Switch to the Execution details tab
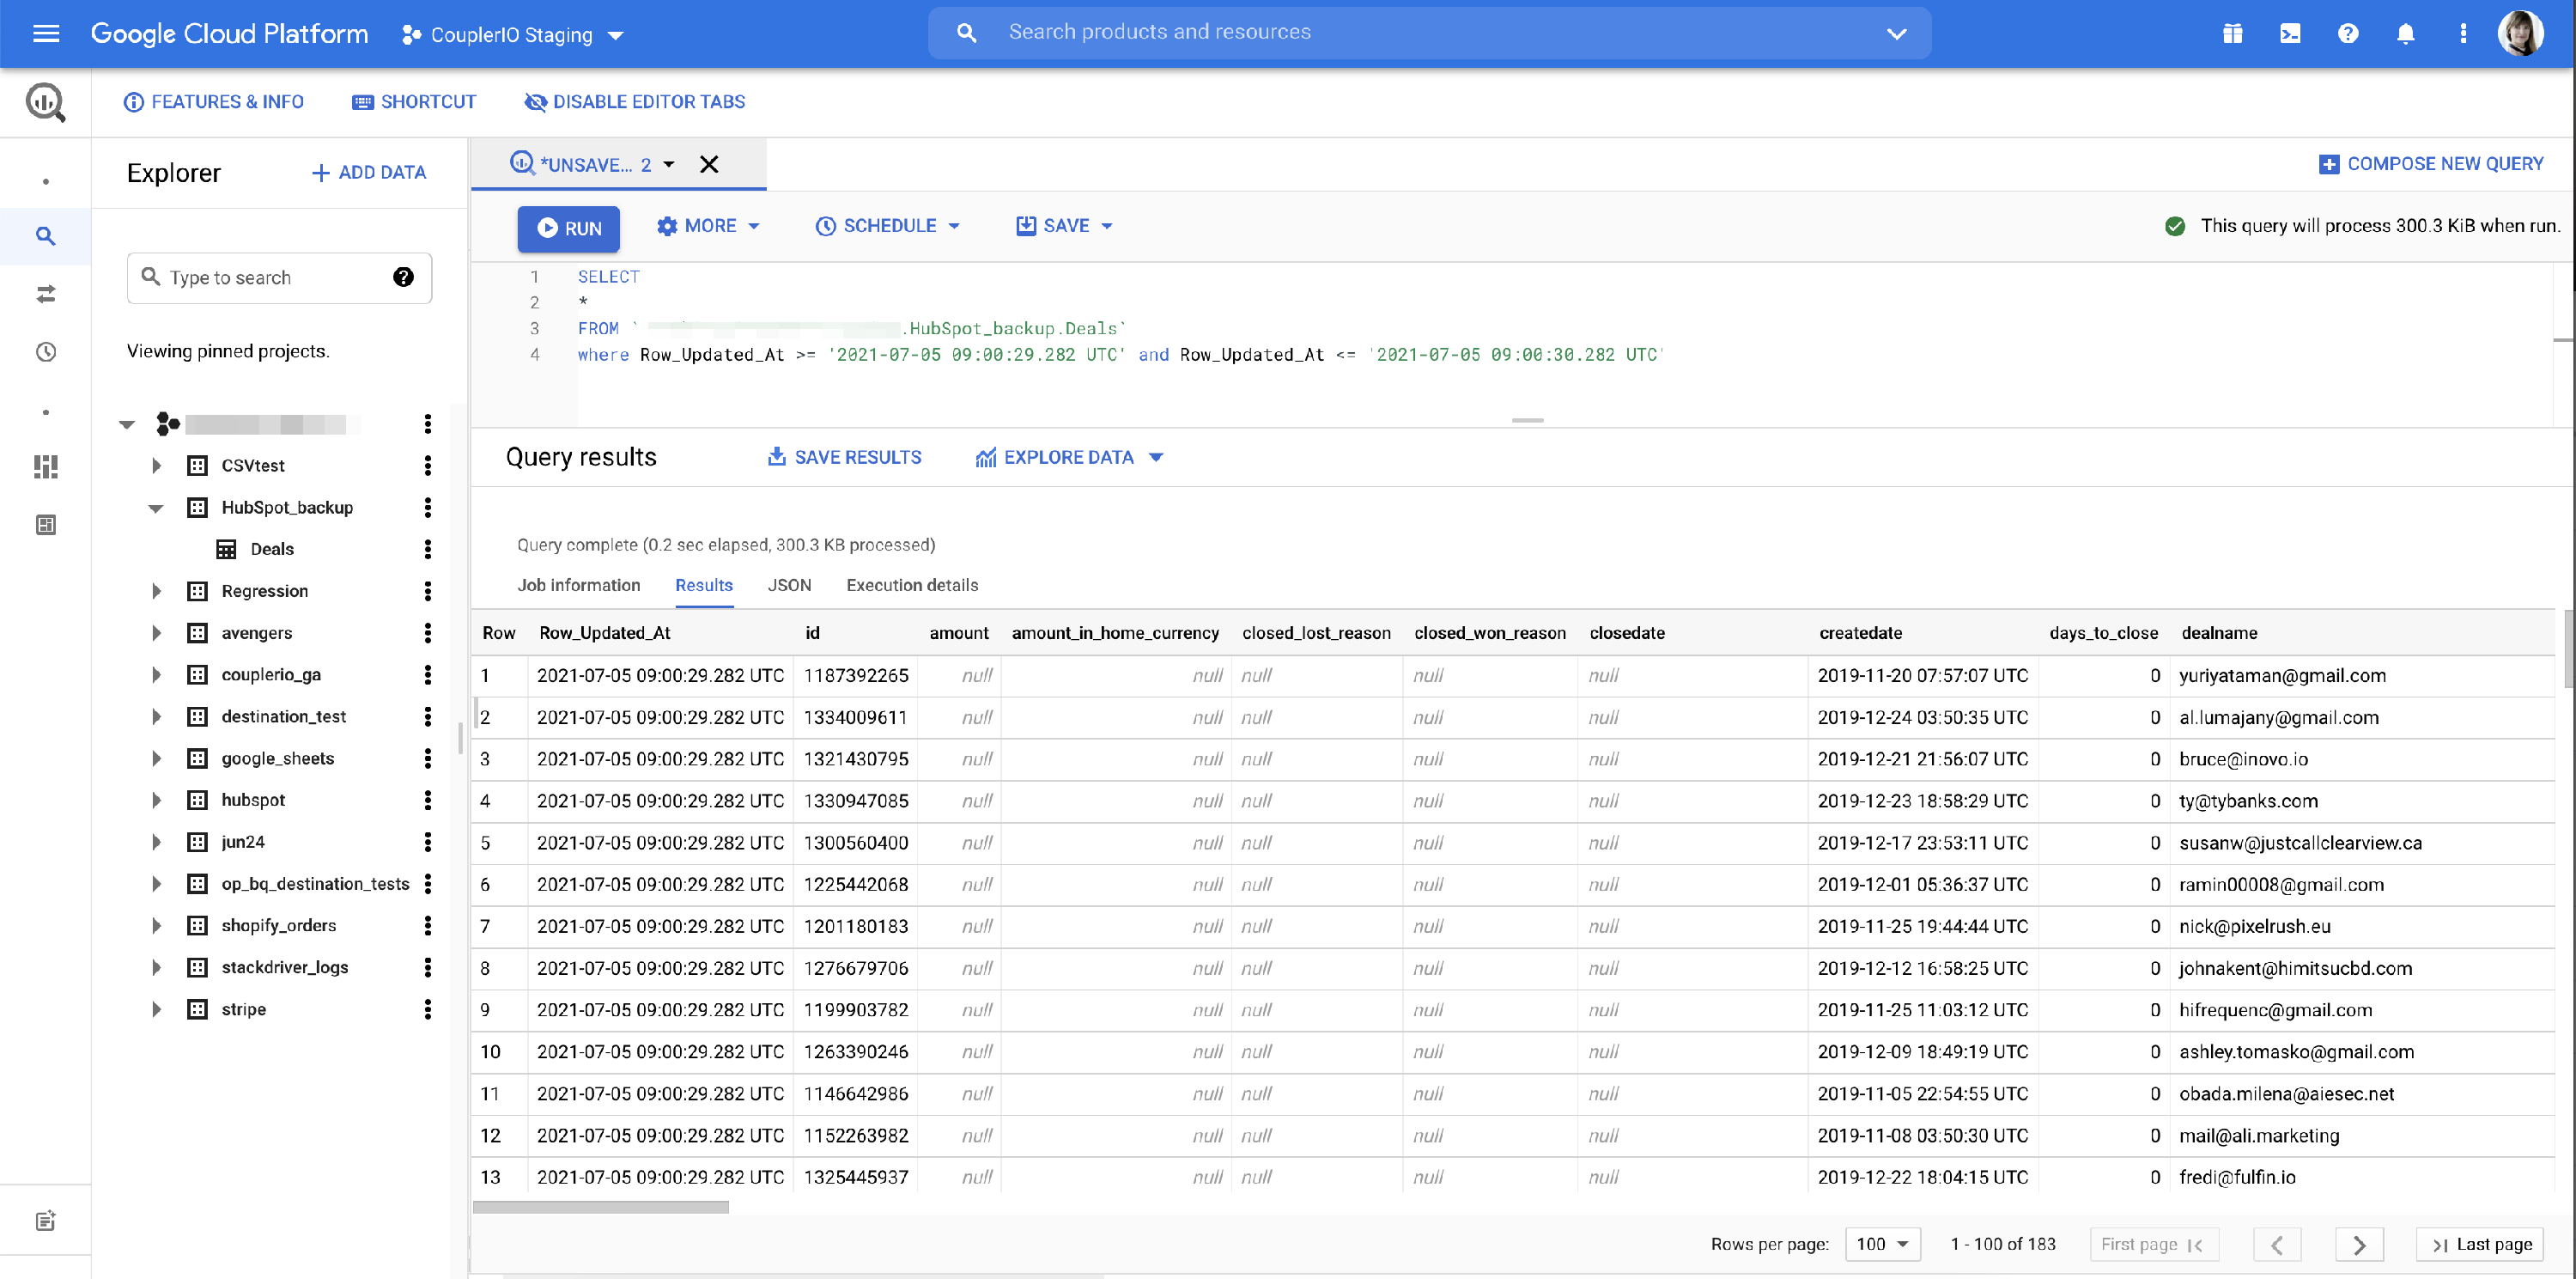The width and height of the screenshot is (2576, 1279). coord(912,586)
